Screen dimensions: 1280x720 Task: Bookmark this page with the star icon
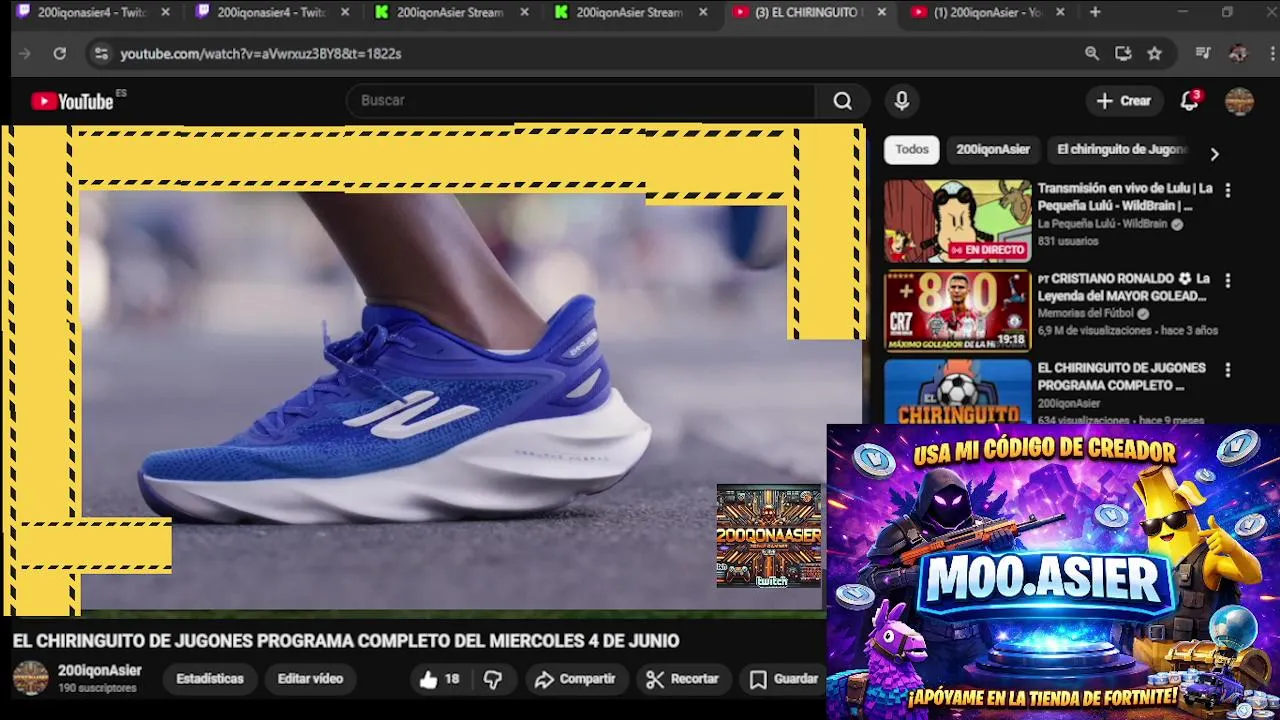1155,54
